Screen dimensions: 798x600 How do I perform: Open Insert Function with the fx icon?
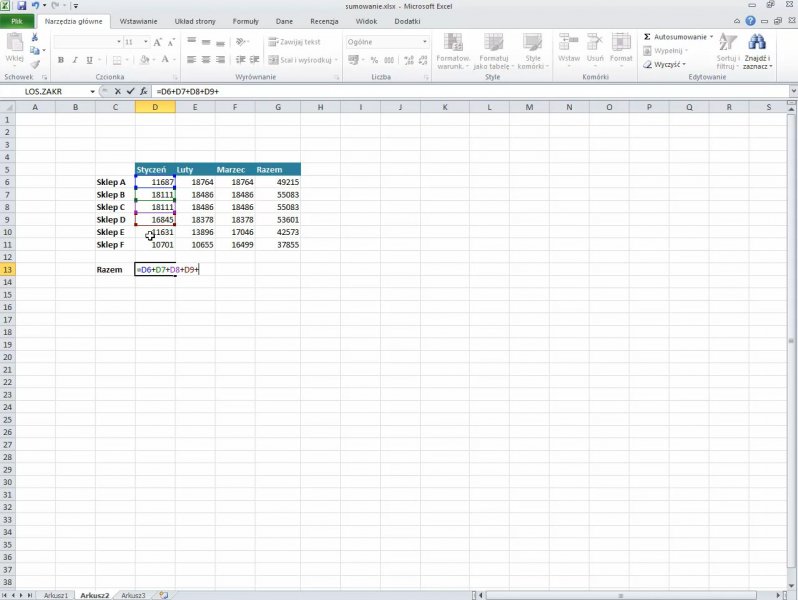(x=144, y=91)
